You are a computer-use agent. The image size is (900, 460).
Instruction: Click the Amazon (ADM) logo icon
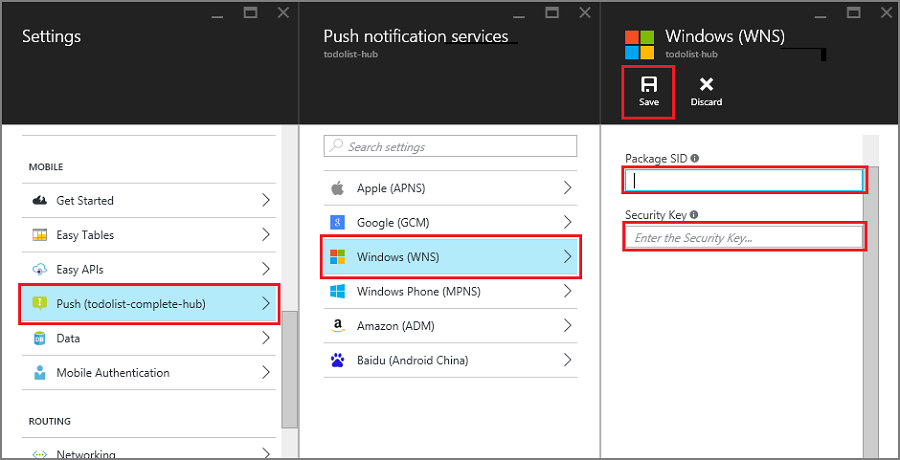click(x=338, y=325)
